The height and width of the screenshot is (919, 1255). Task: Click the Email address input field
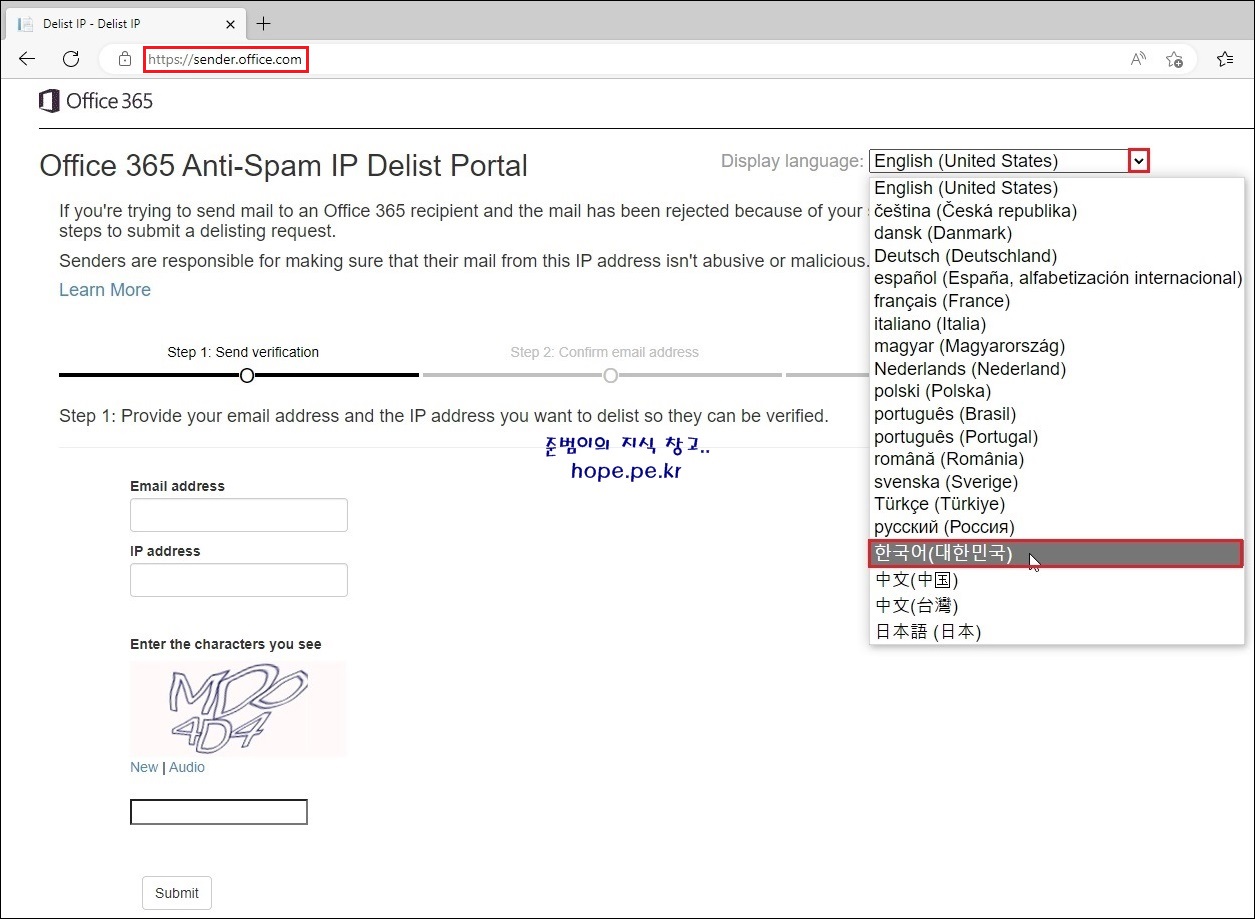click(x=239, y=515)
